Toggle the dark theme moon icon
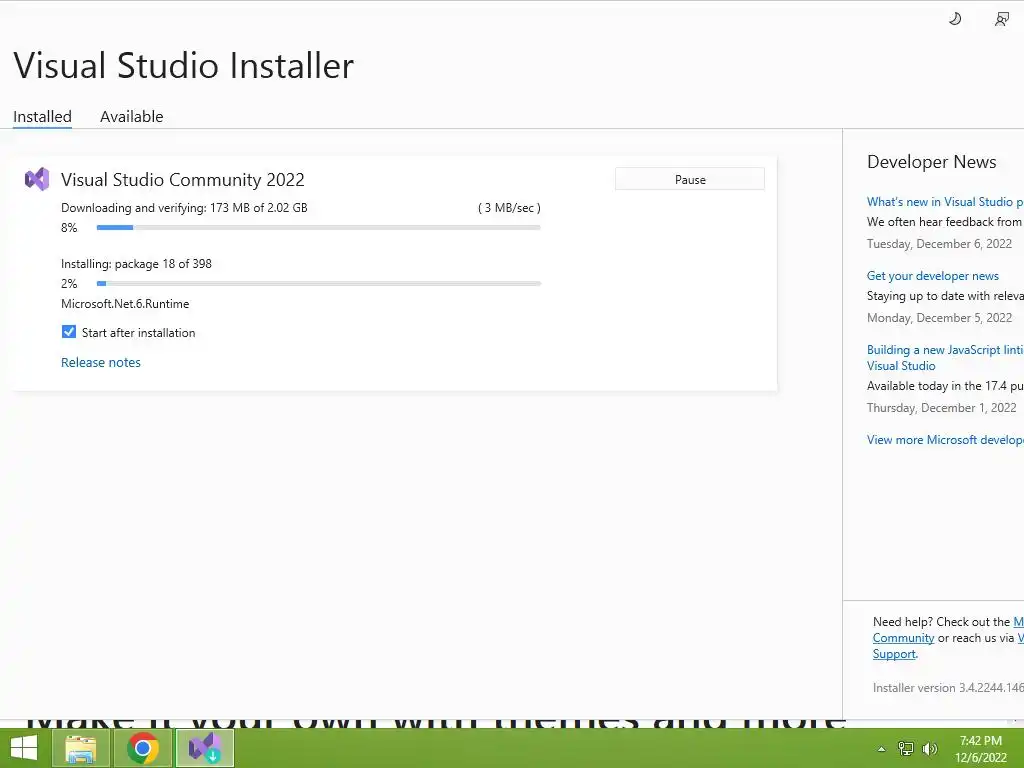 [x=955, y=19]
